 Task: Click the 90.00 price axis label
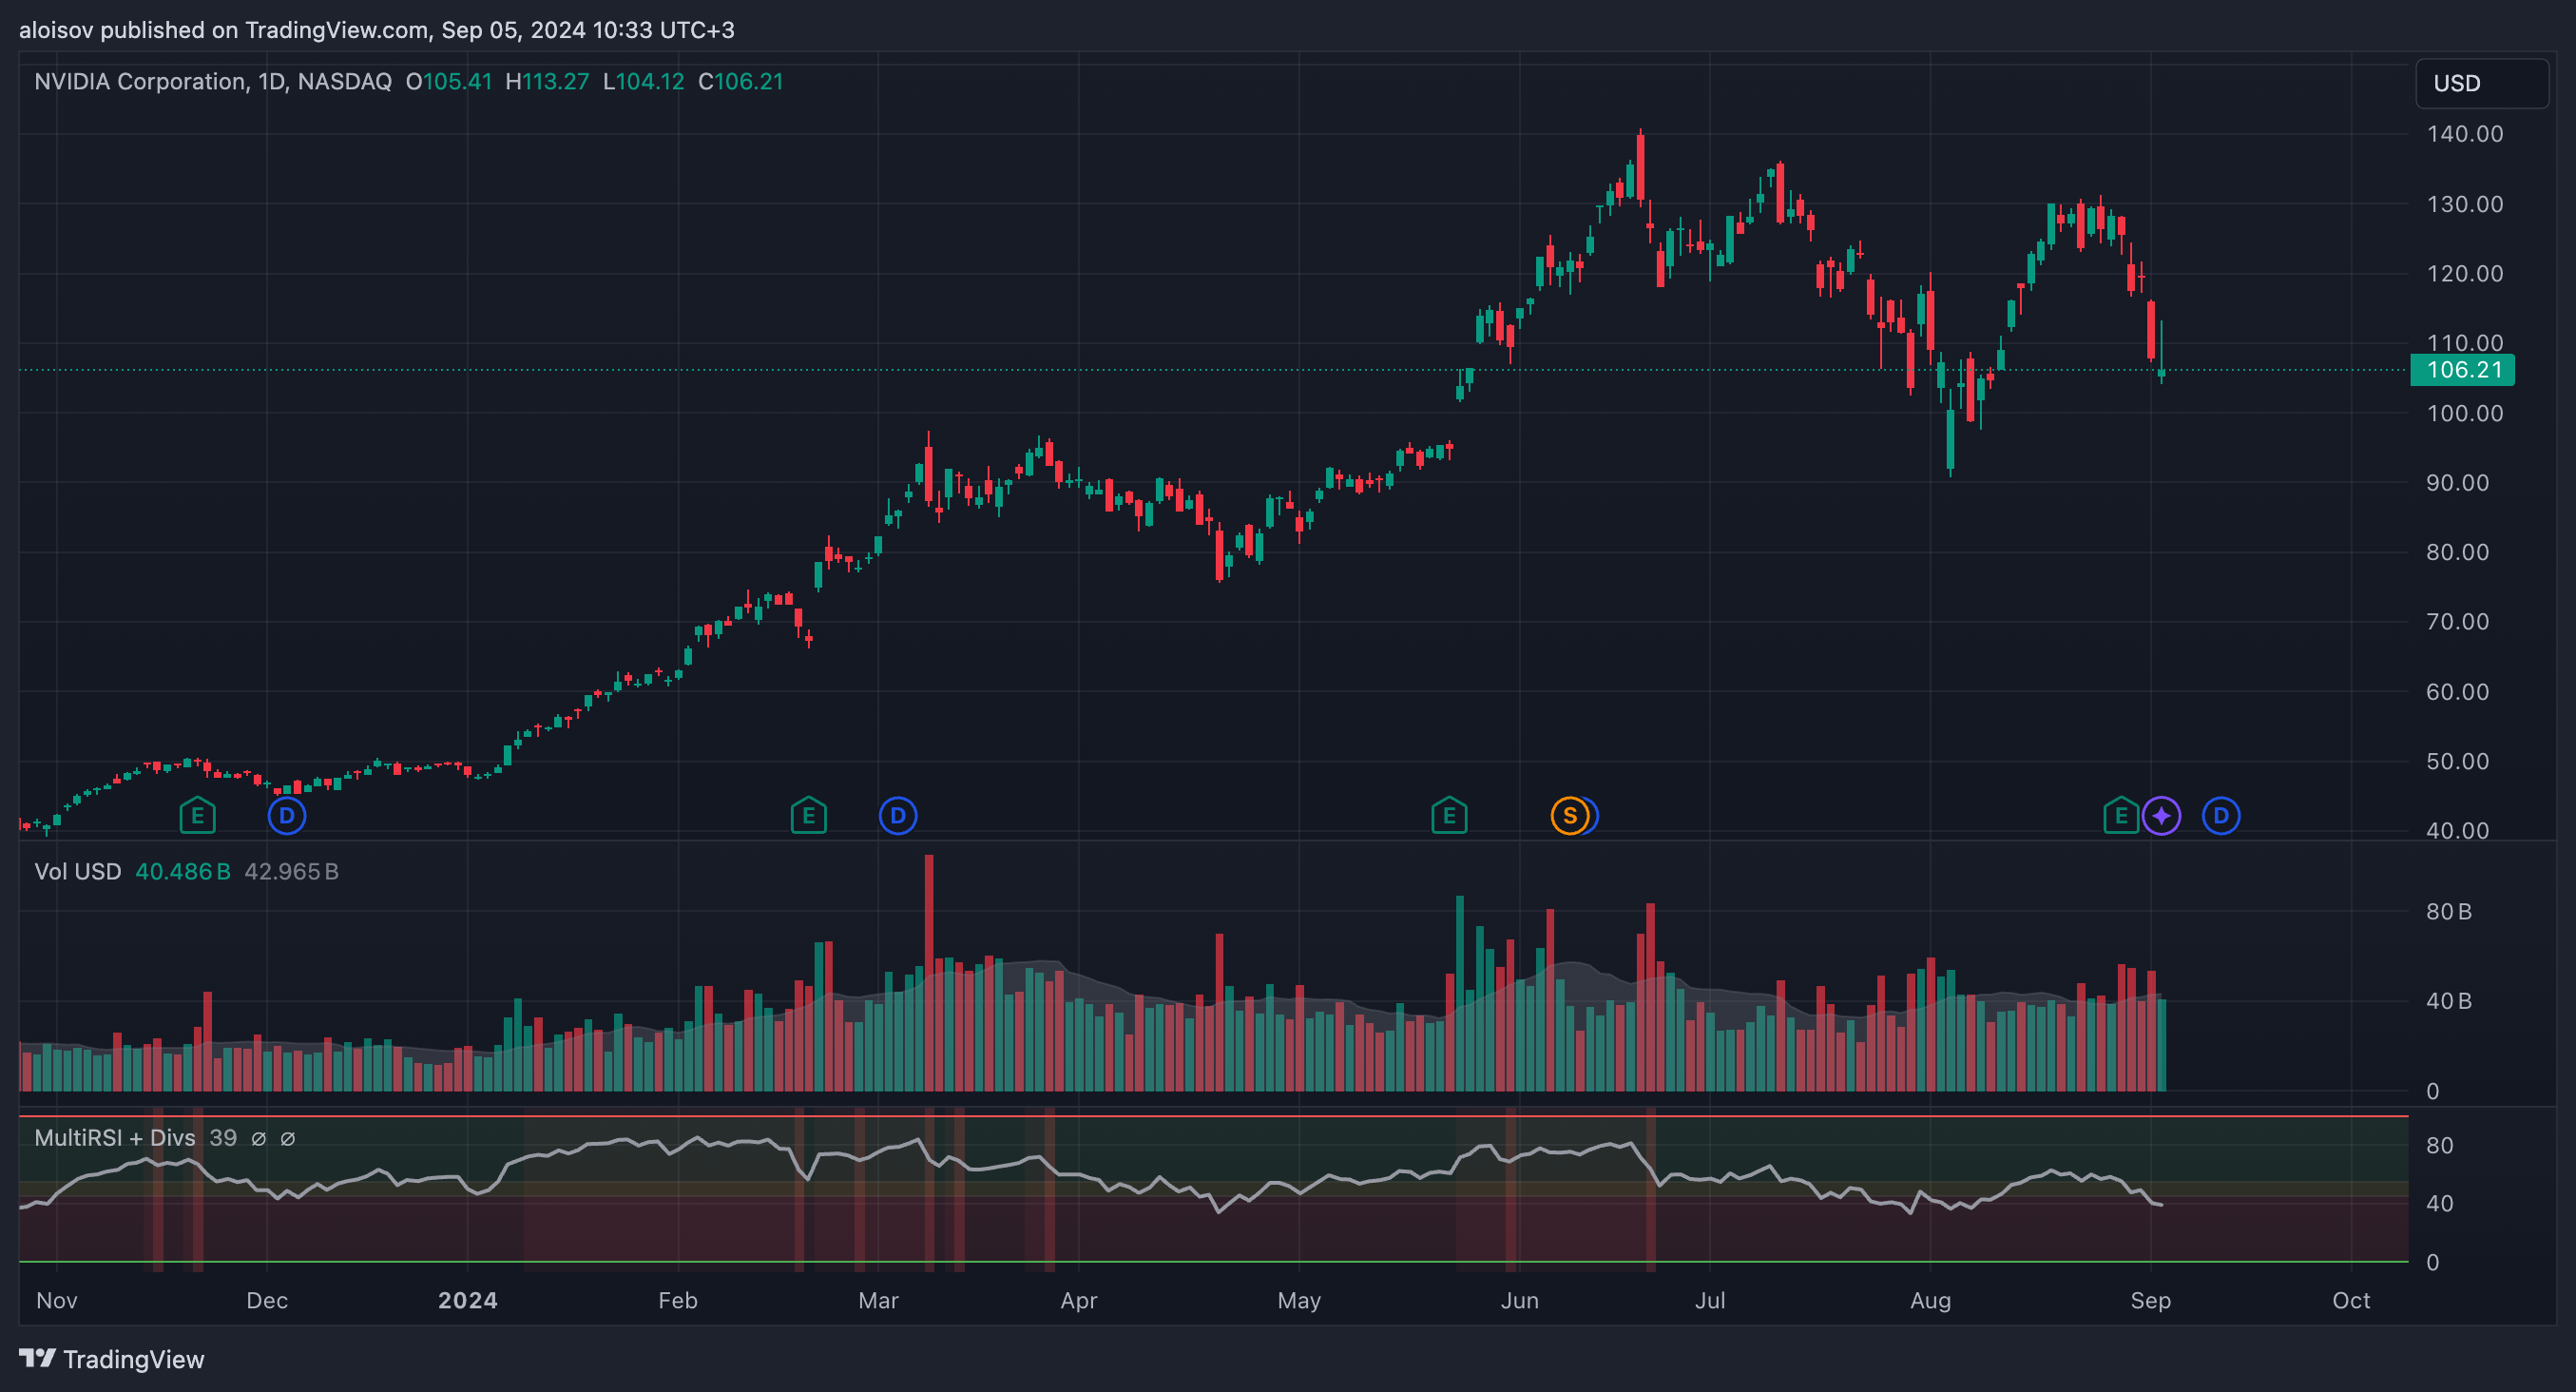tap(2458, 483)
